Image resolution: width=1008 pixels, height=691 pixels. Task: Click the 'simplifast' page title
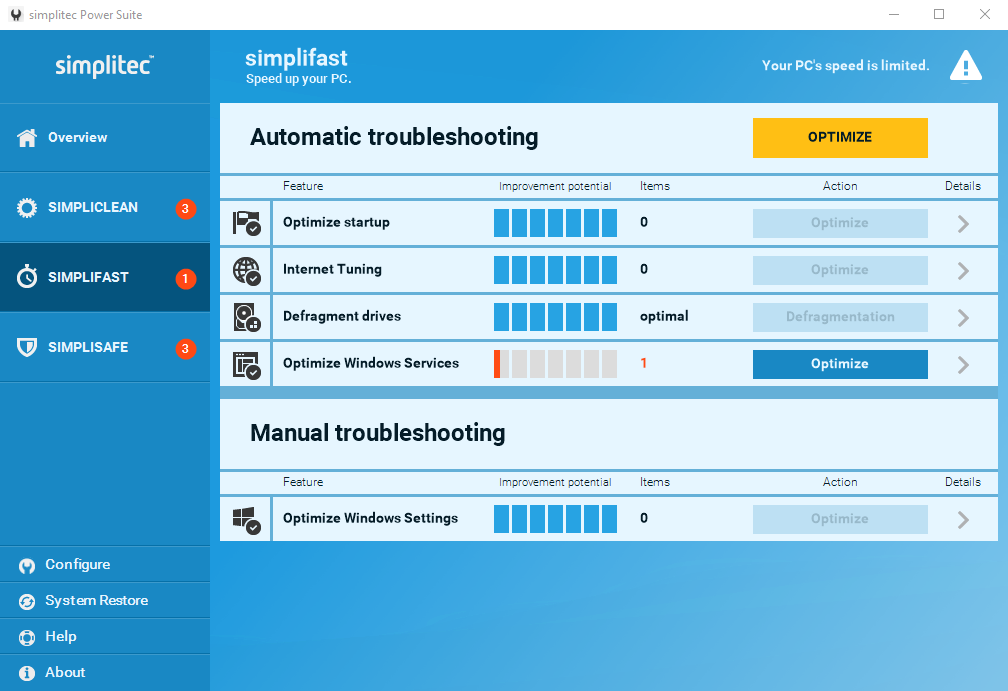296,58
